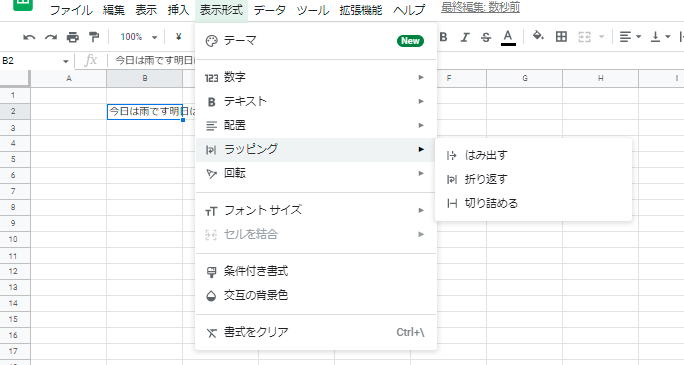Expand the 配置 submenu
Image resolution: width=684 pixels, height=365 pixels.
(316, 125)
